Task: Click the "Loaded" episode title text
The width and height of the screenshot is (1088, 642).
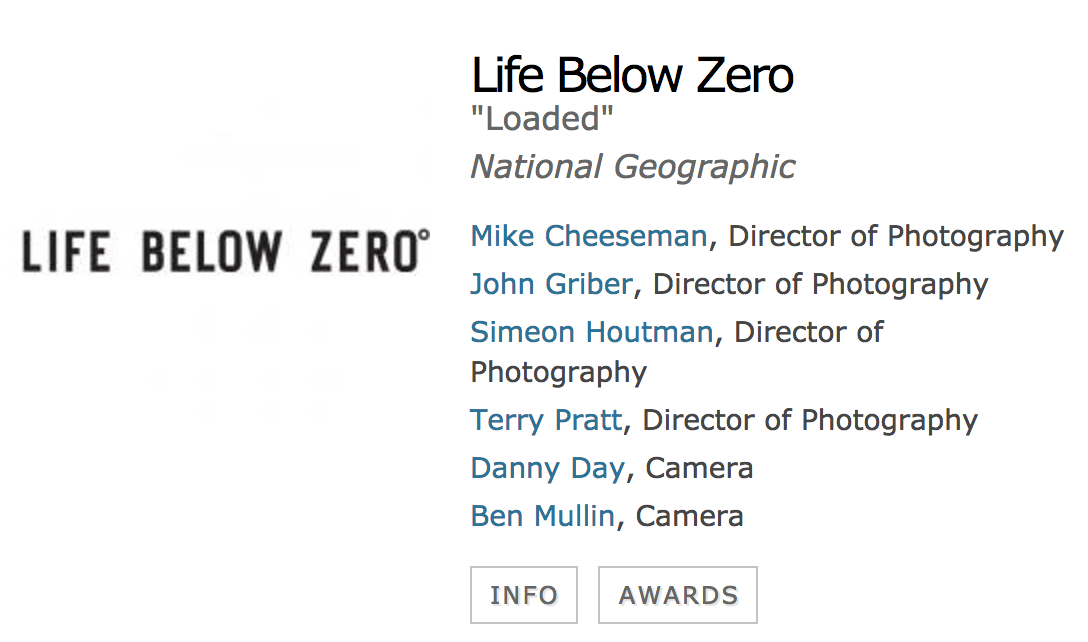Action: pos(542,119)
